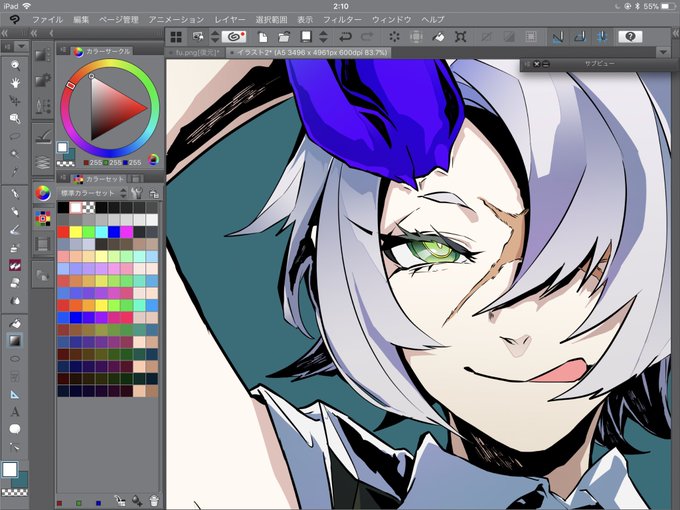
Task: Click the New document icon
Action: tap(263, 37)
